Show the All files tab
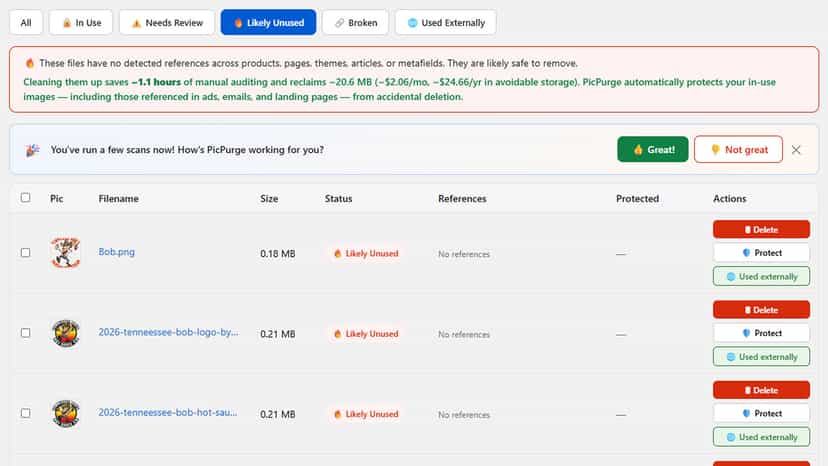The image size is (828, 466). [x=26, y=23]
